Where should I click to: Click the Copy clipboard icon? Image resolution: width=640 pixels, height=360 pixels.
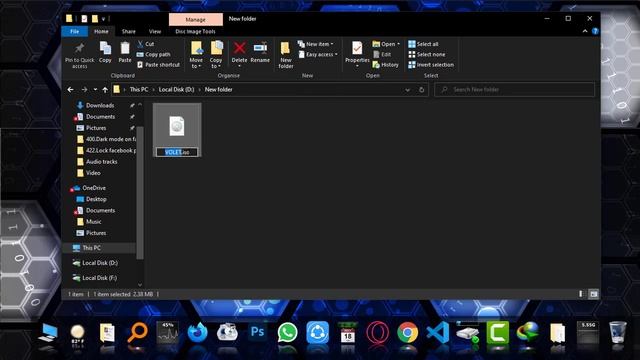[x=105, y=48]
